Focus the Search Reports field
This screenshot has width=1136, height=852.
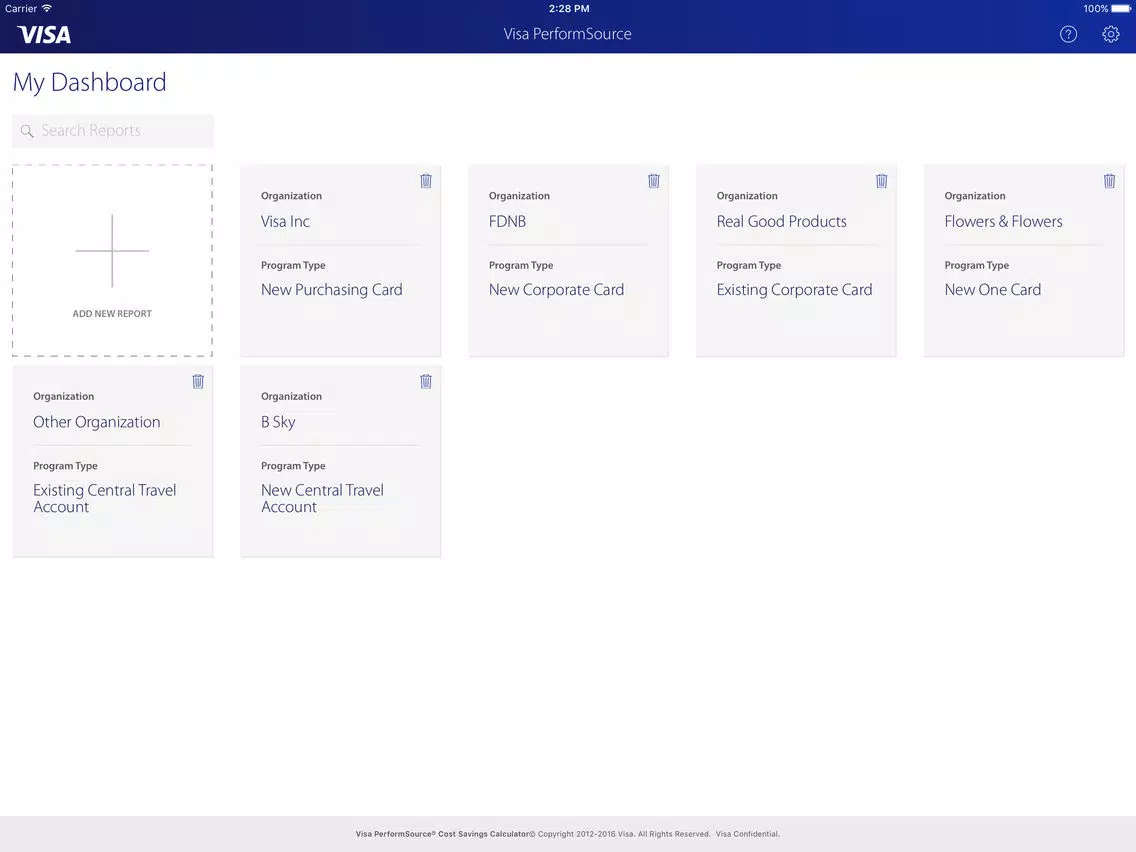tap(113, 131)
